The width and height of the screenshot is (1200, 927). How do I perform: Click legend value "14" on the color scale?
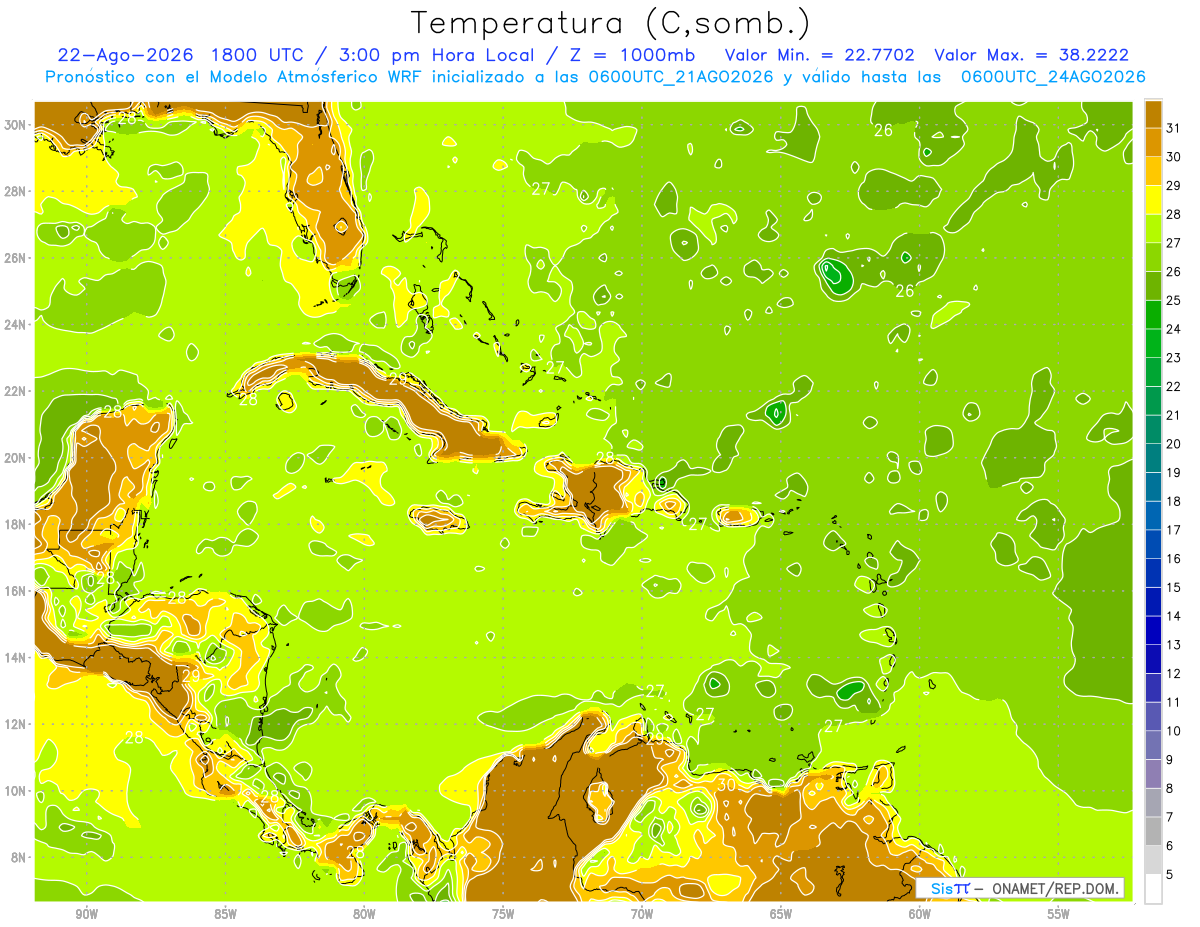coord(1173,616)
